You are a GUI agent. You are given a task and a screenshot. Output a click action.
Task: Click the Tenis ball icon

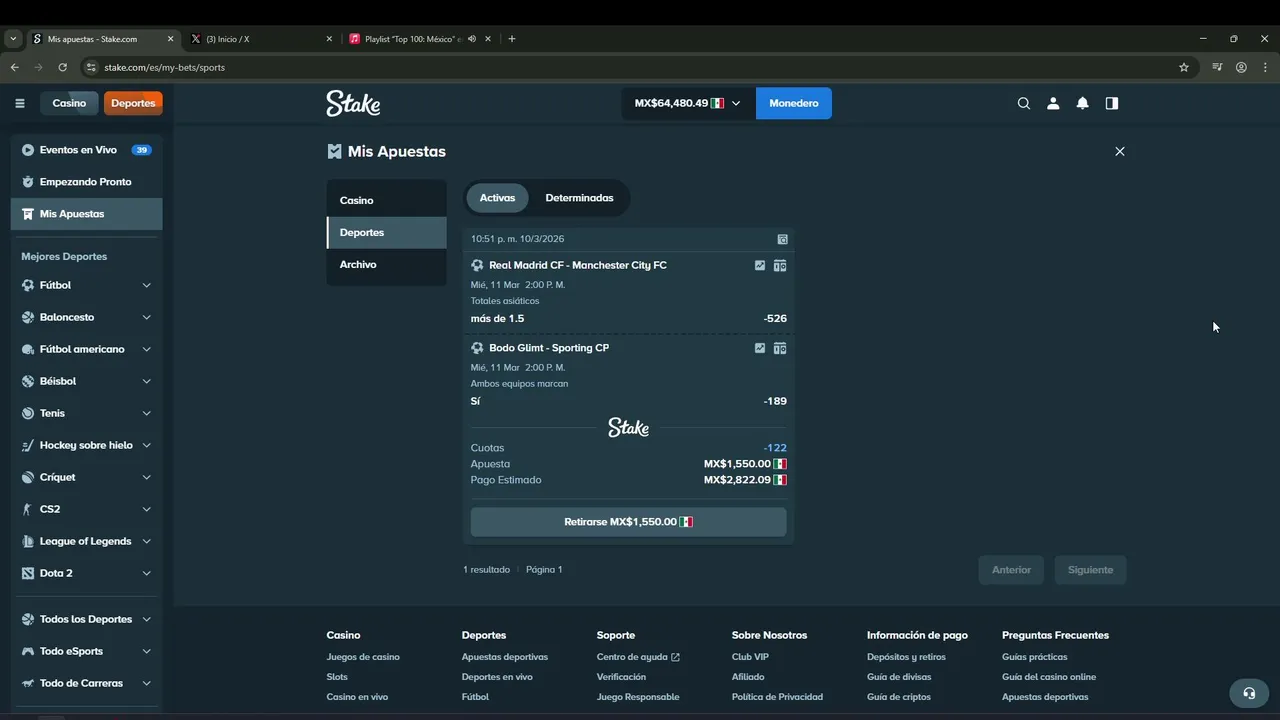(28, 413)
